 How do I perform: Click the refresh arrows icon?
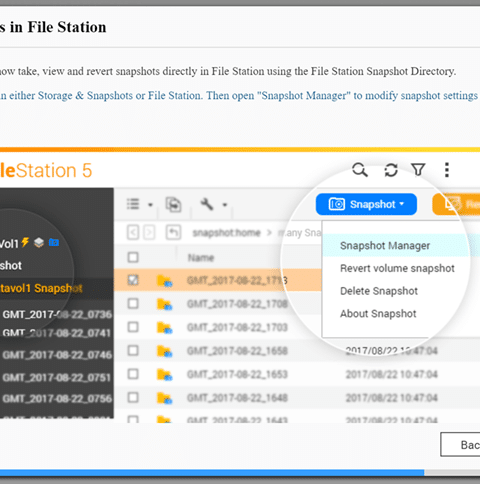[391, 170]
